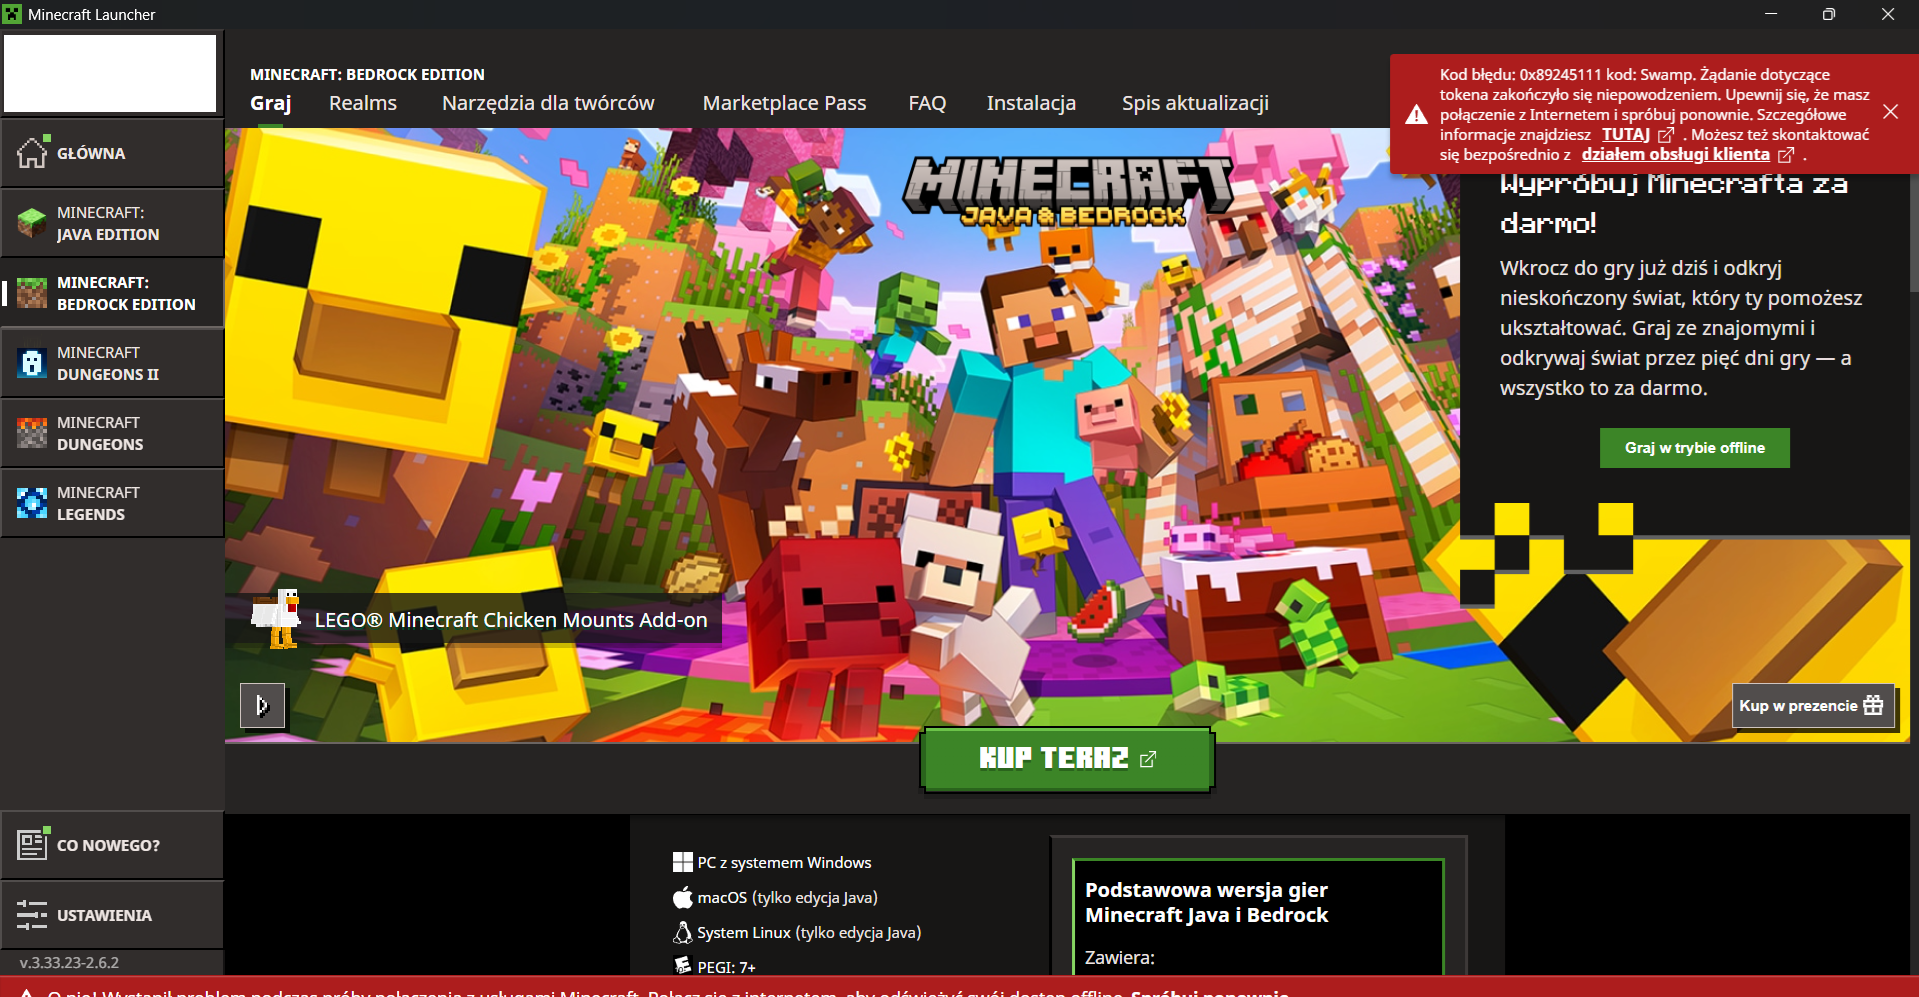Open the Realms tab
1919x997 pixels.
tap(363, 103)
